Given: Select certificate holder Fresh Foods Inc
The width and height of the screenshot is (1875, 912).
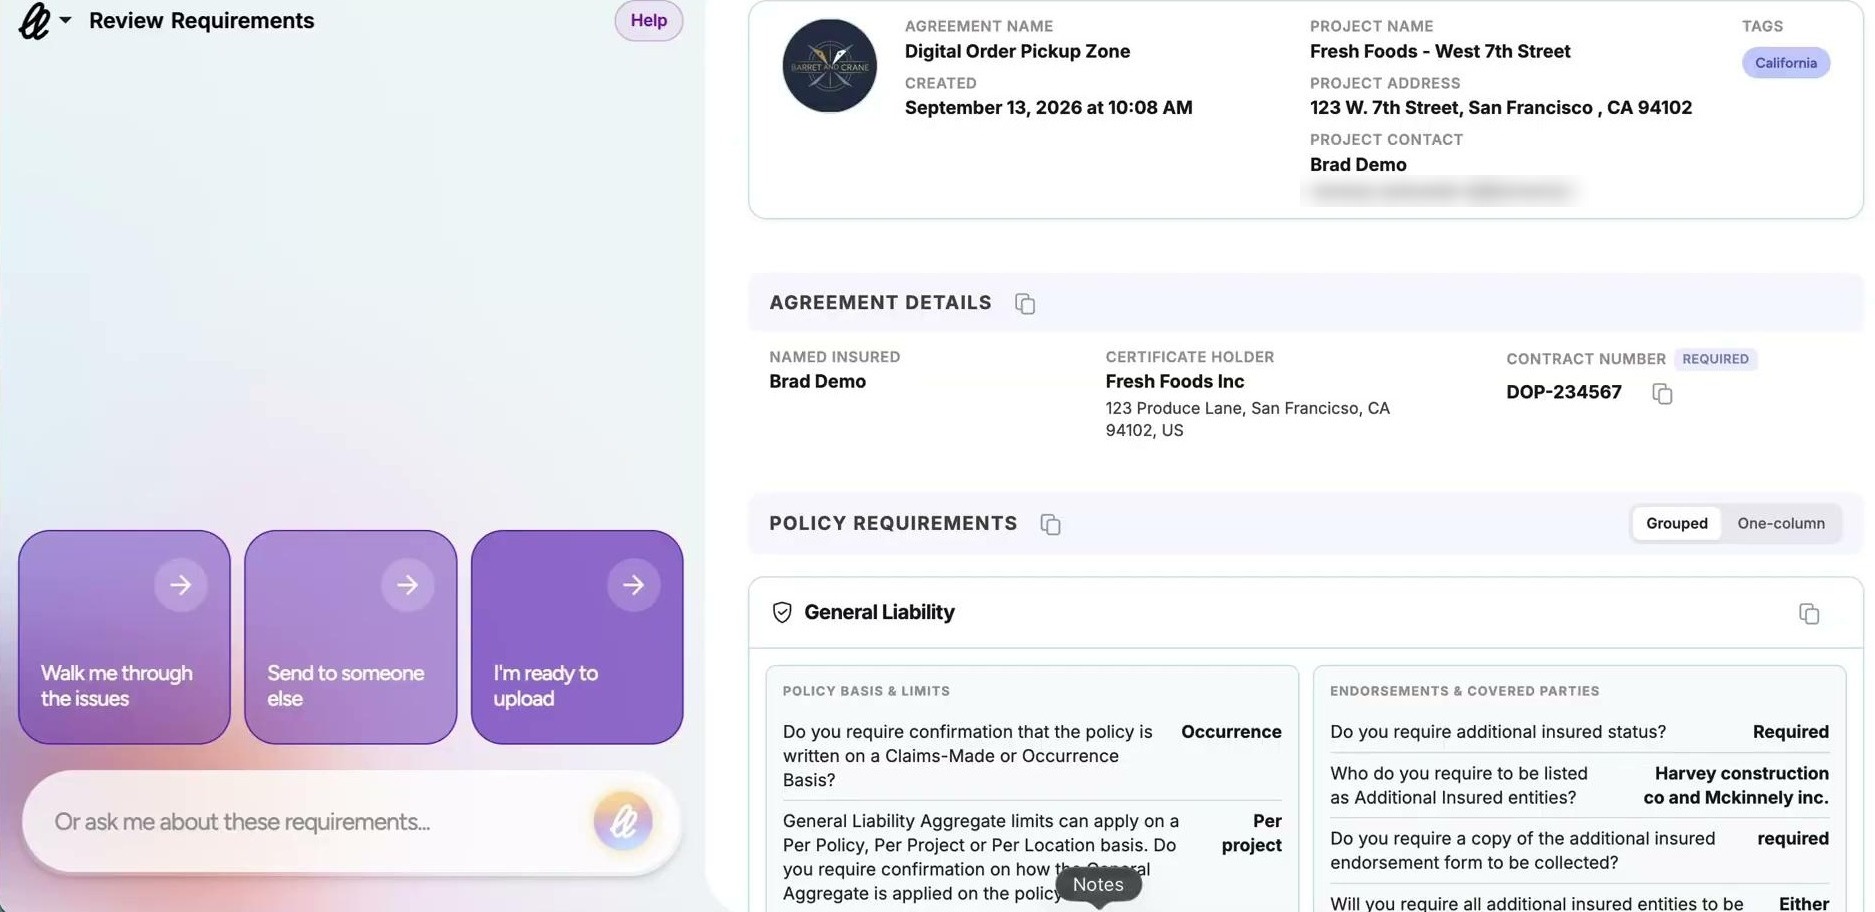Looking at the screenshot, I should [1174, 381].
